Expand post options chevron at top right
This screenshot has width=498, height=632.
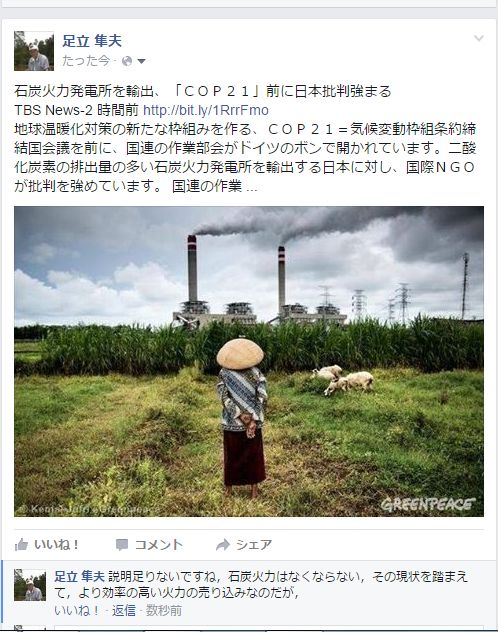[x=479, y=38]
